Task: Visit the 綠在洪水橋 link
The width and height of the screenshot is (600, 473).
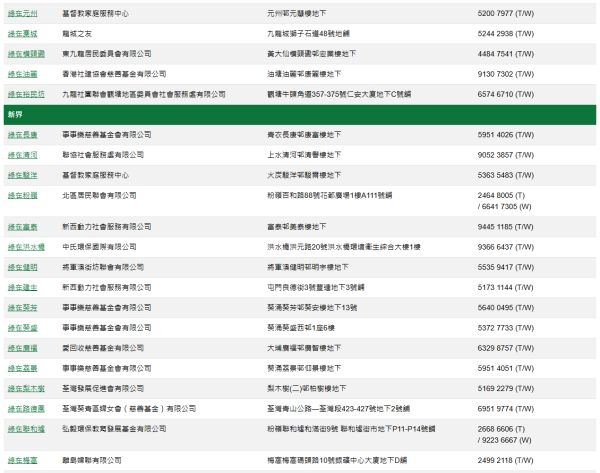Action: point(26,247)
